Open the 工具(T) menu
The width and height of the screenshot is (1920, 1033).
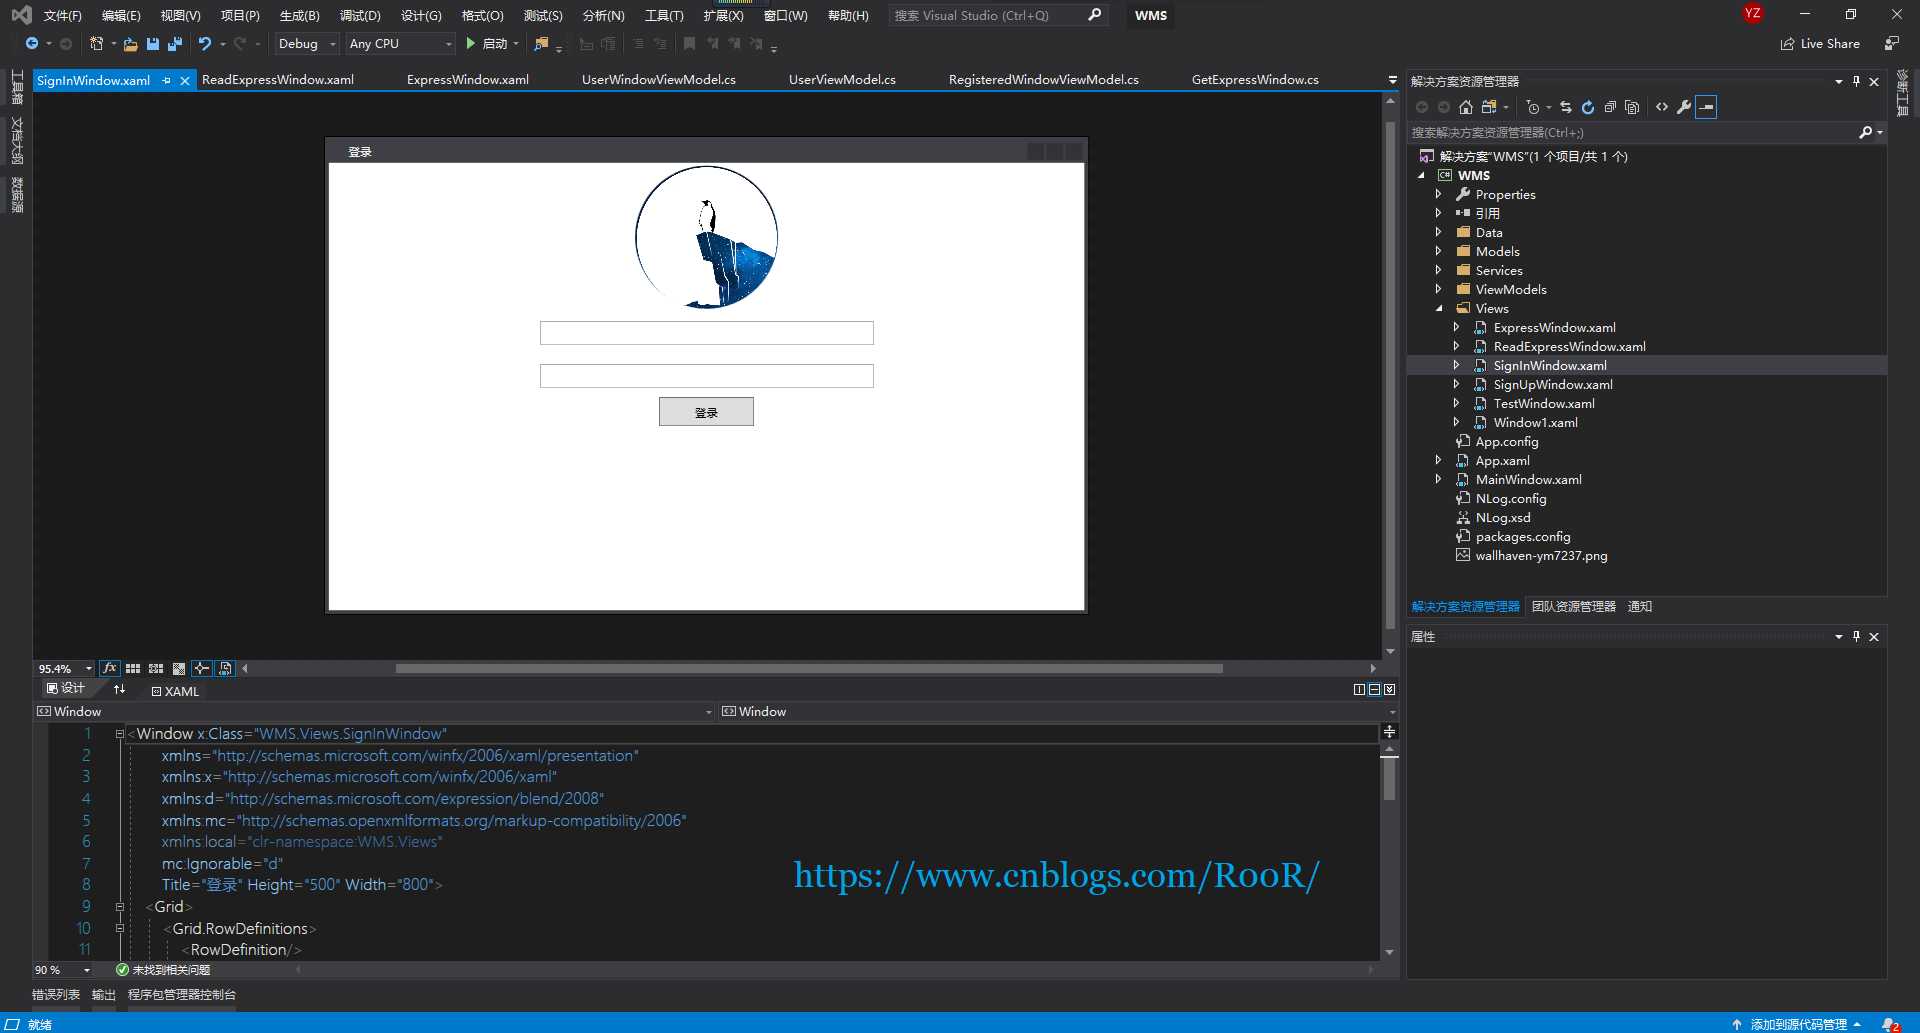coord(664,15)
